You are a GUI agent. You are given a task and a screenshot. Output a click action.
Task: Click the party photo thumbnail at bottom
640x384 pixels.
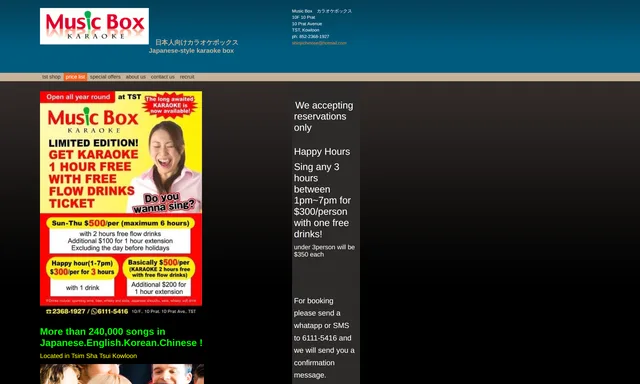tap(122, 374)
